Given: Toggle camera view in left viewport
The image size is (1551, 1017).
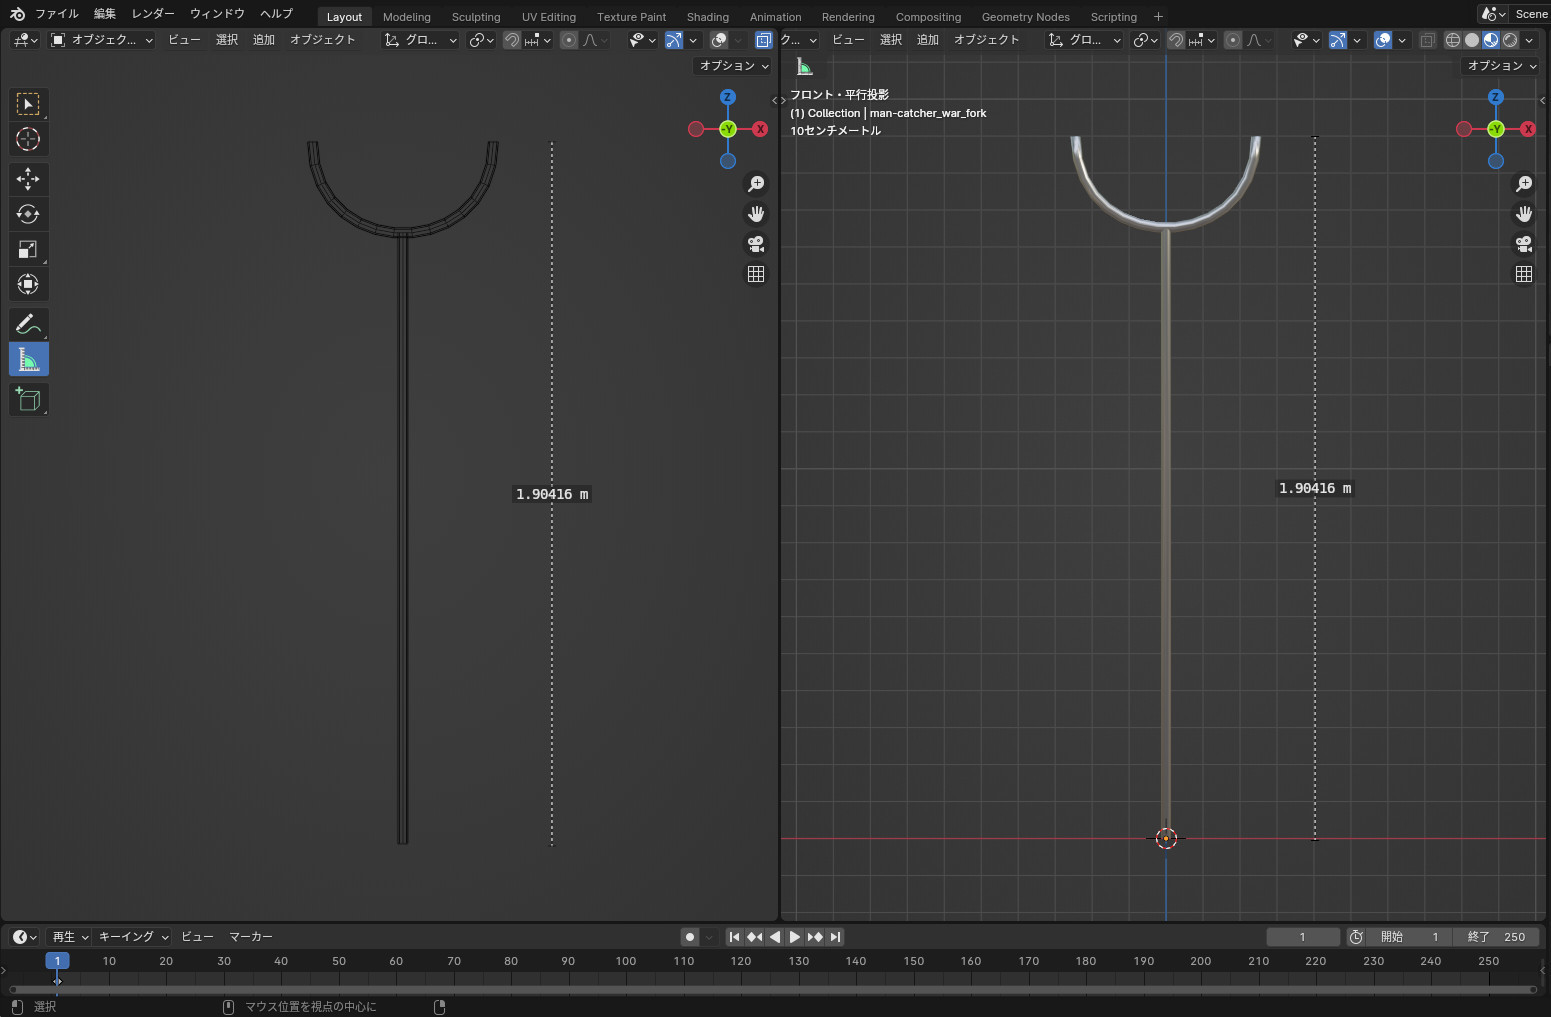Looking at the screenshot, I should coord(756,244).
